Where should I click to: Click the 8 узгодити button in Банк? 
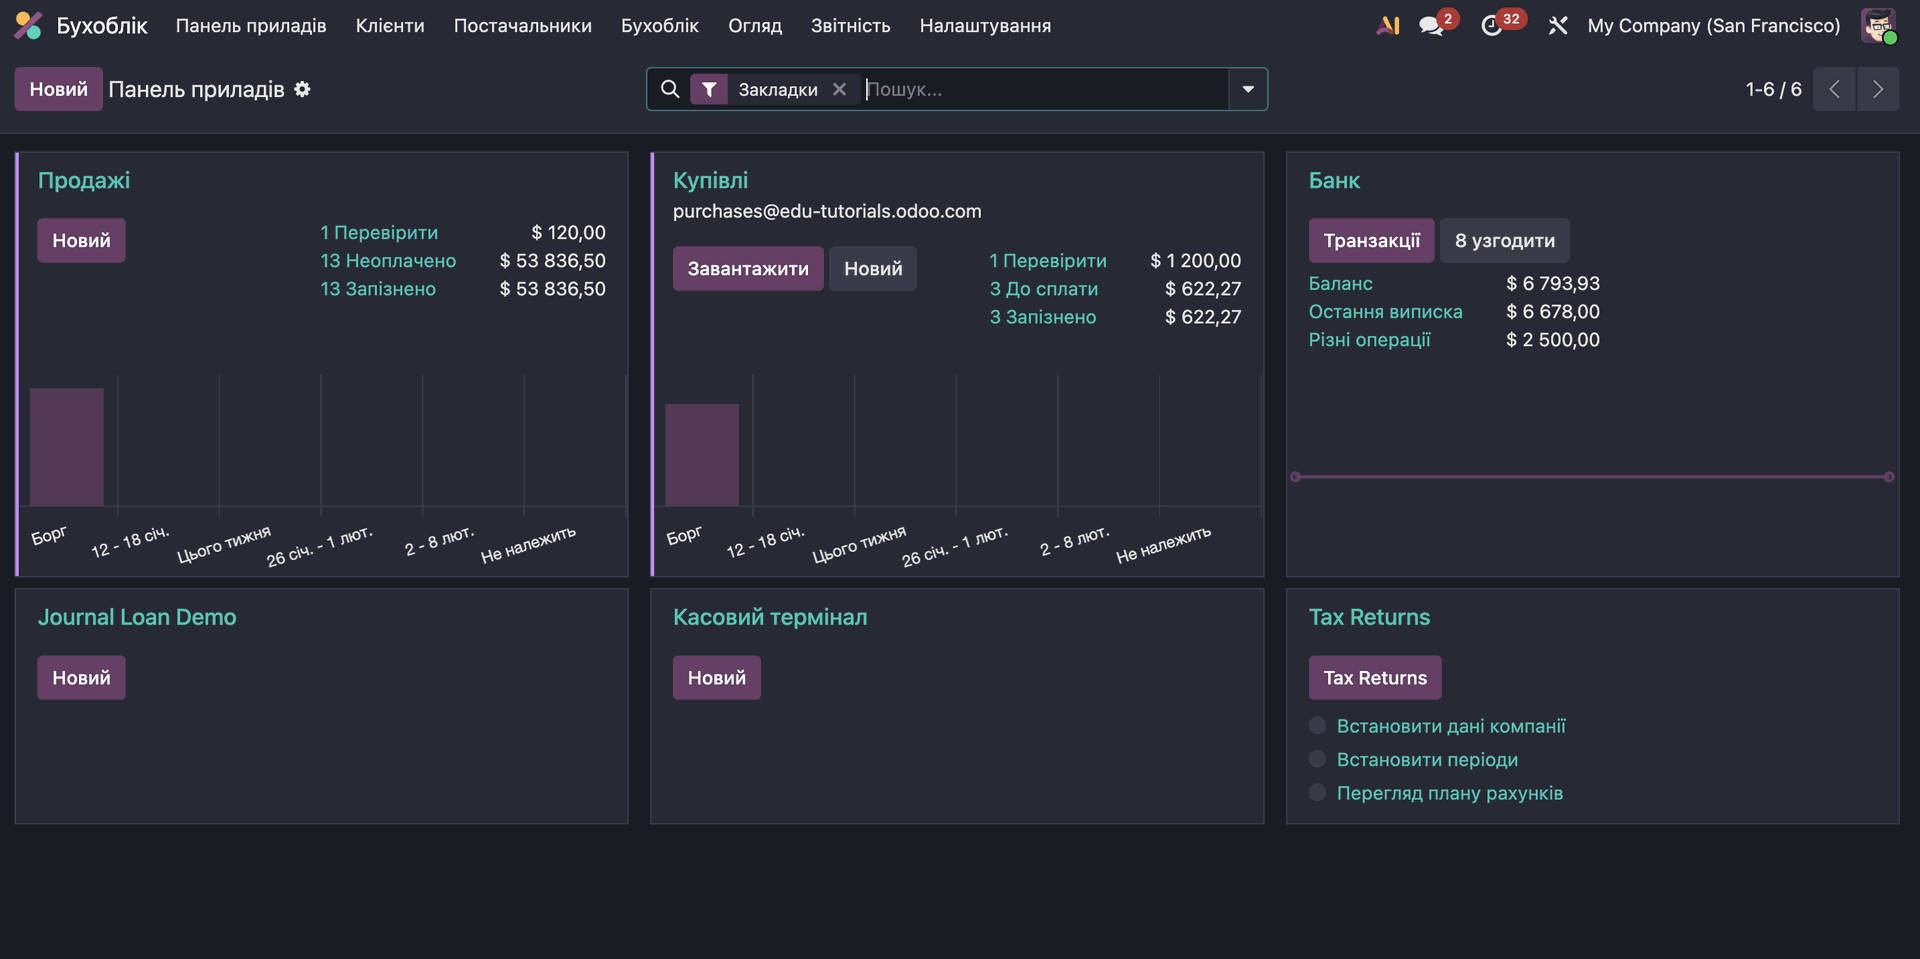tap(1504, 240)
